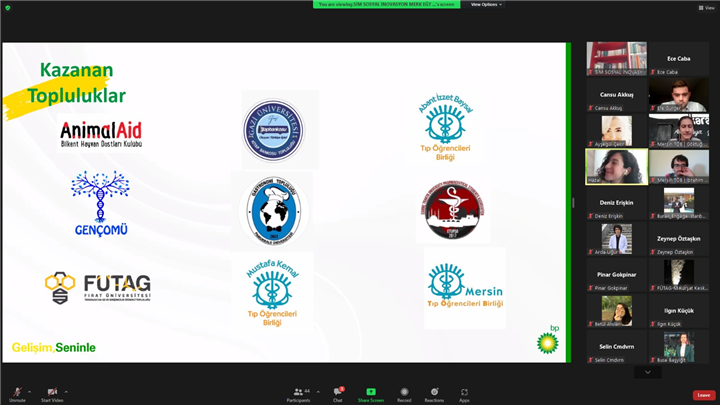Open video options arrow beside Start Video

(66, 392)
